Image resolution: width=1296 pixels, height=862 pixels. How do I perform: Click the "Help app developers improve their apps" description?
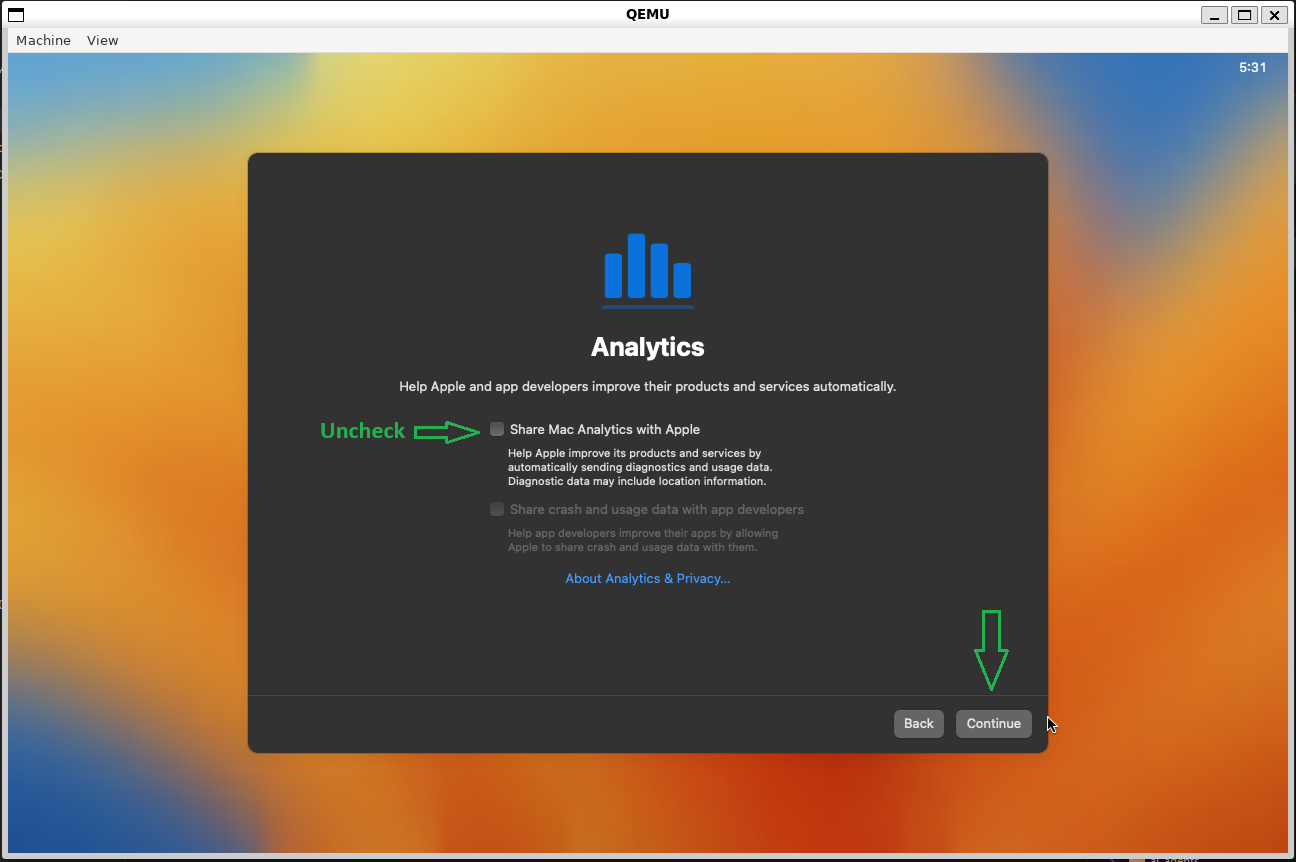click(x=643, y=540)
